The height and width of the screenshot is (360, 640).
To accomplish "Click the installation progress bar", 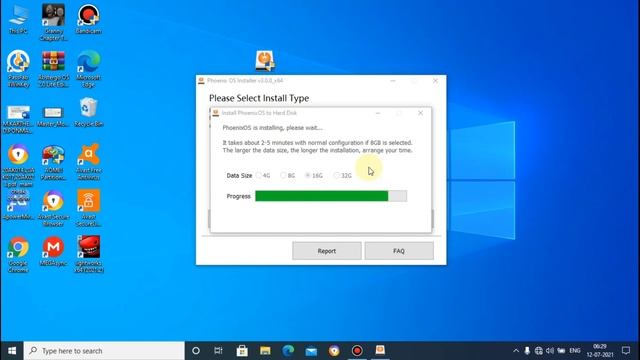I will (x=331, y=196).
